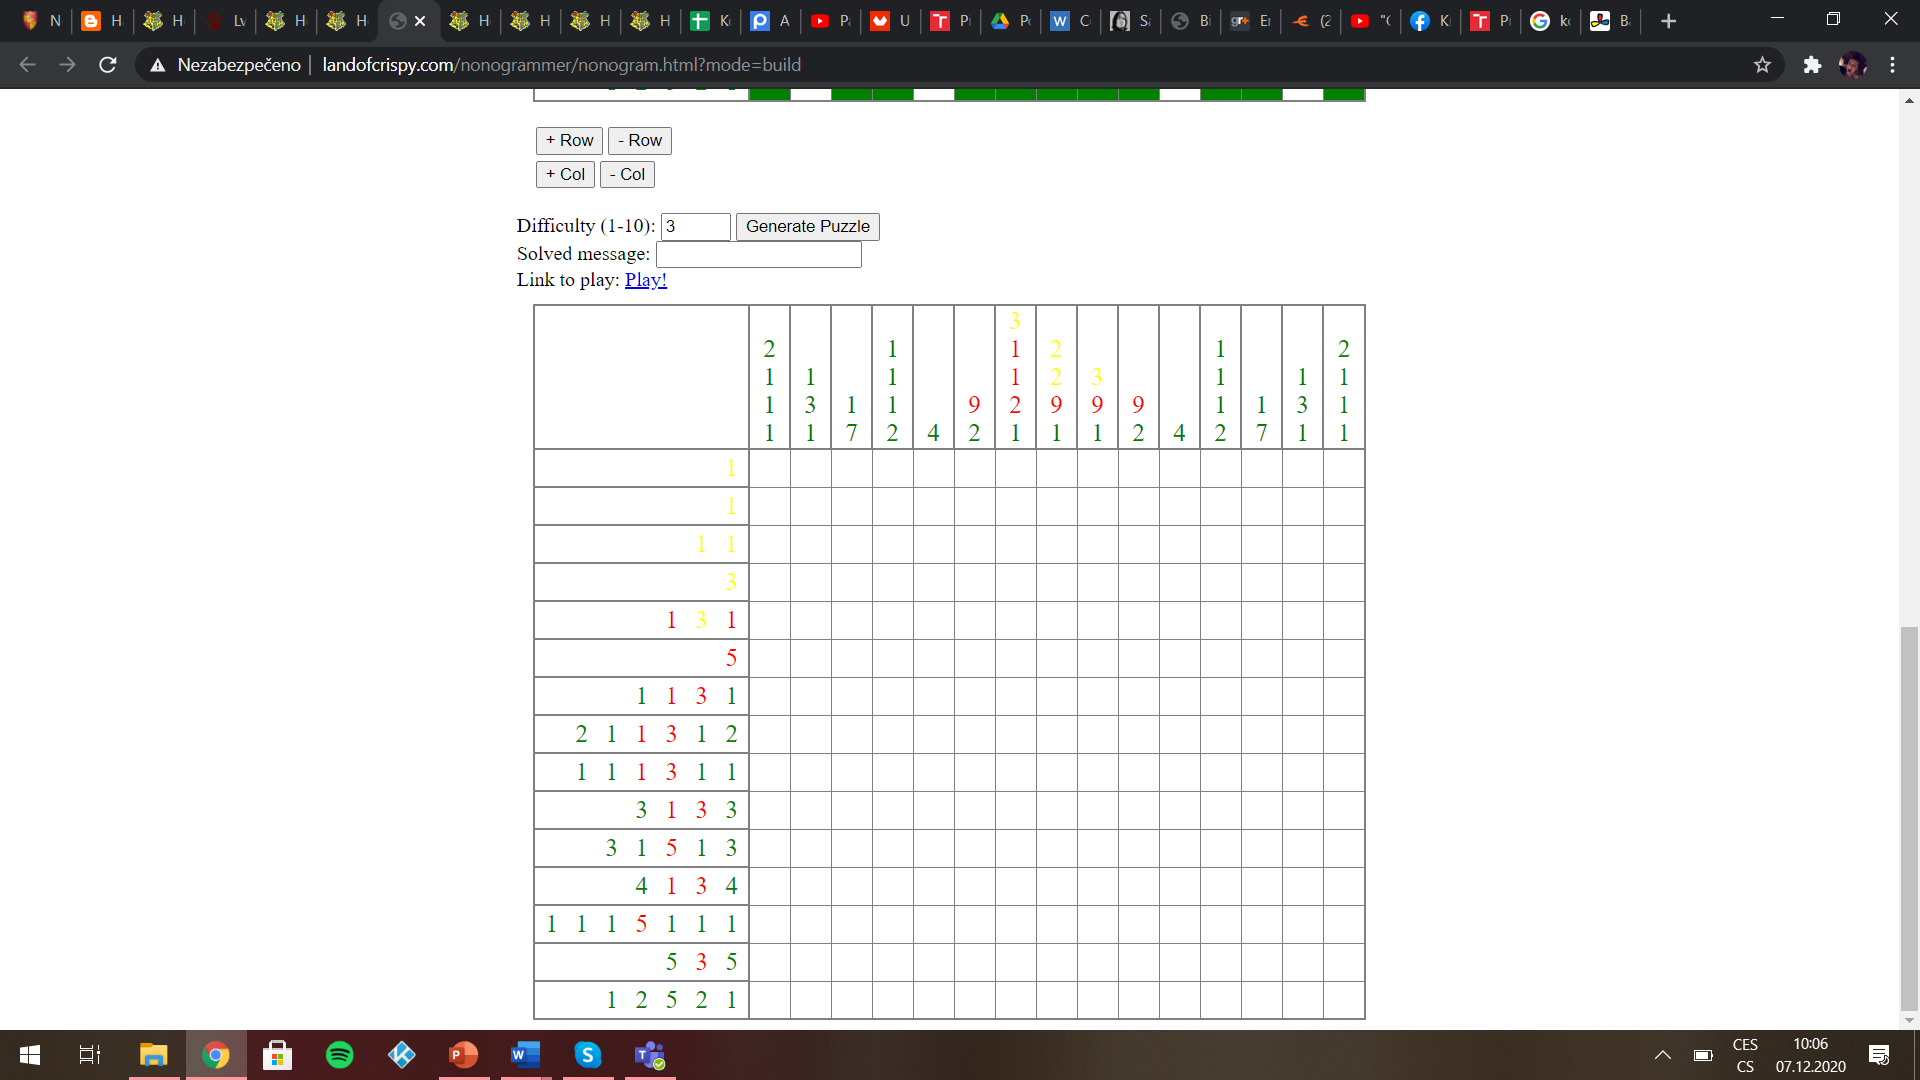
Task: Click the - Col button
Action: click(x=627, y=175)
